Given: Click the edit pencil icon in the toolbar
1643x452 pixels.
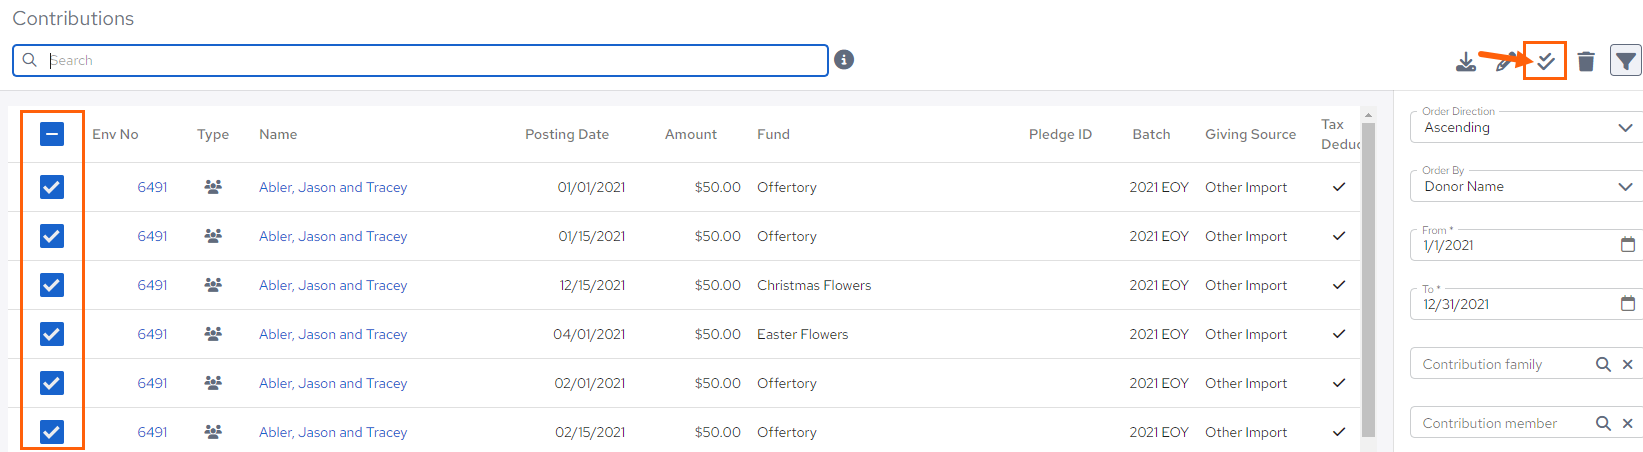Looking at the screenshot, I should coord(1503,63).
